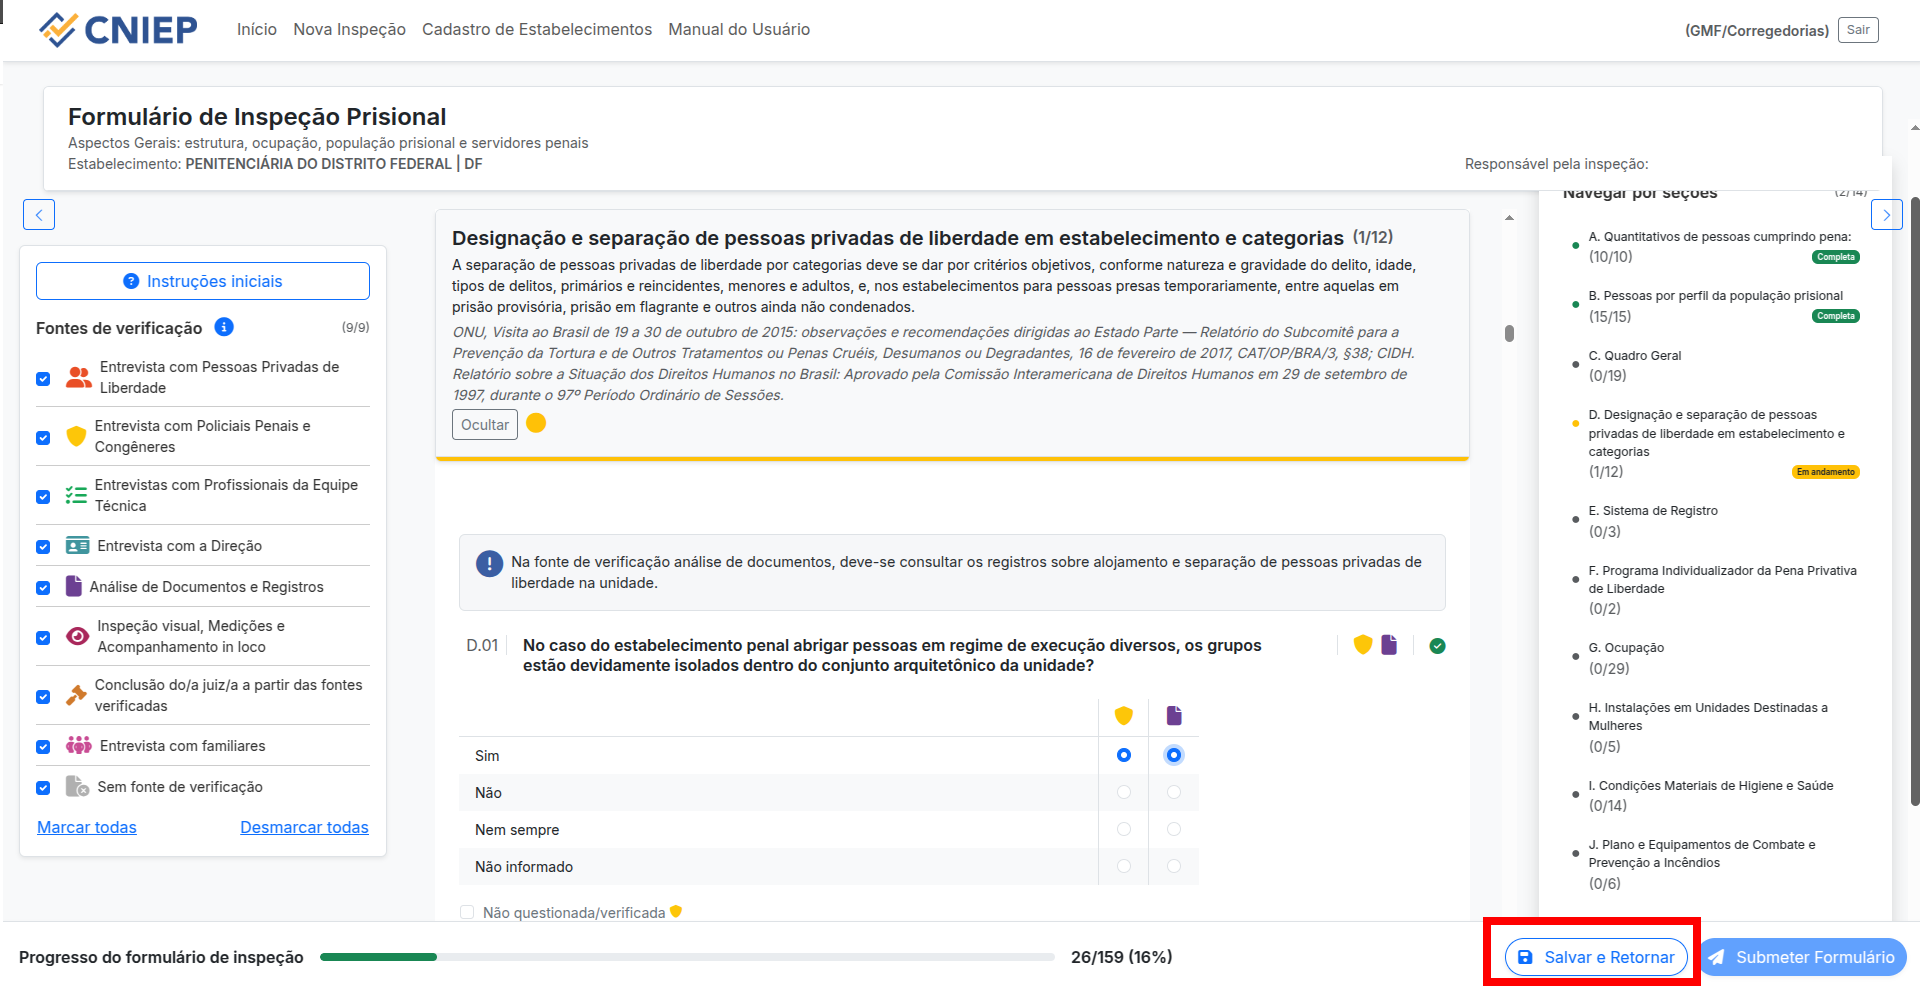Open Nova Inspeção from the top menu
Image resolution: width=1920 pixels, height=992 pixels.
pyautogui.click(x=349, y=29)
